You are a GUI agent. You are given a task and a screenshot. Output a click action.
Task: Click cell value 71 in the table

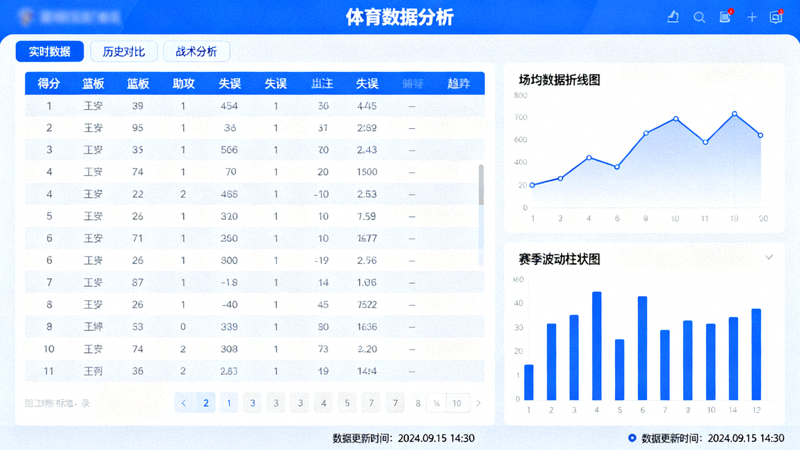point(138,238)
